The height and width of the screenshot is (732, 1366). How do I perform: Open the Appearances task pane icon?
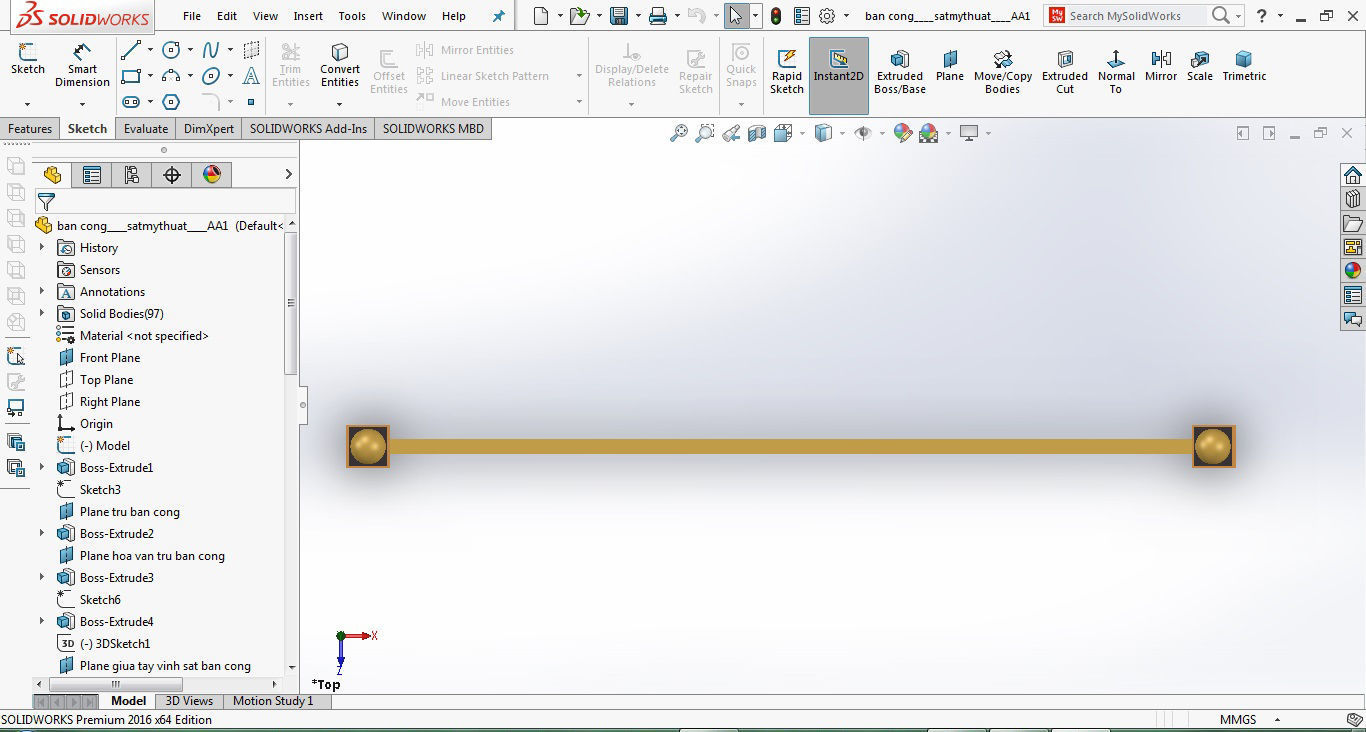1353,271
